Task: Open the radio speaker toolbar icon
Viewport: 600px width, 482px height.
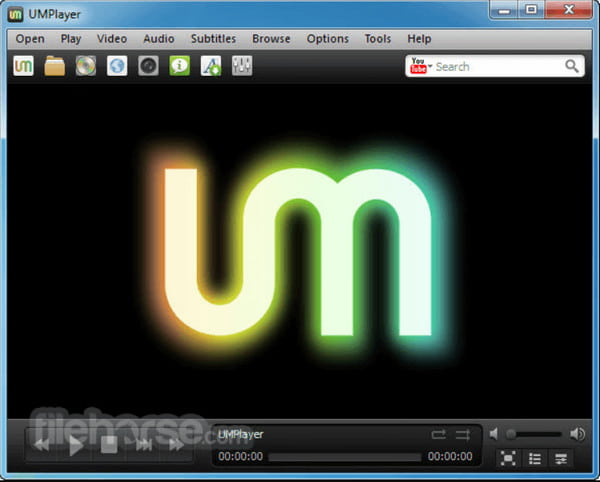Action: coord(148,66)
